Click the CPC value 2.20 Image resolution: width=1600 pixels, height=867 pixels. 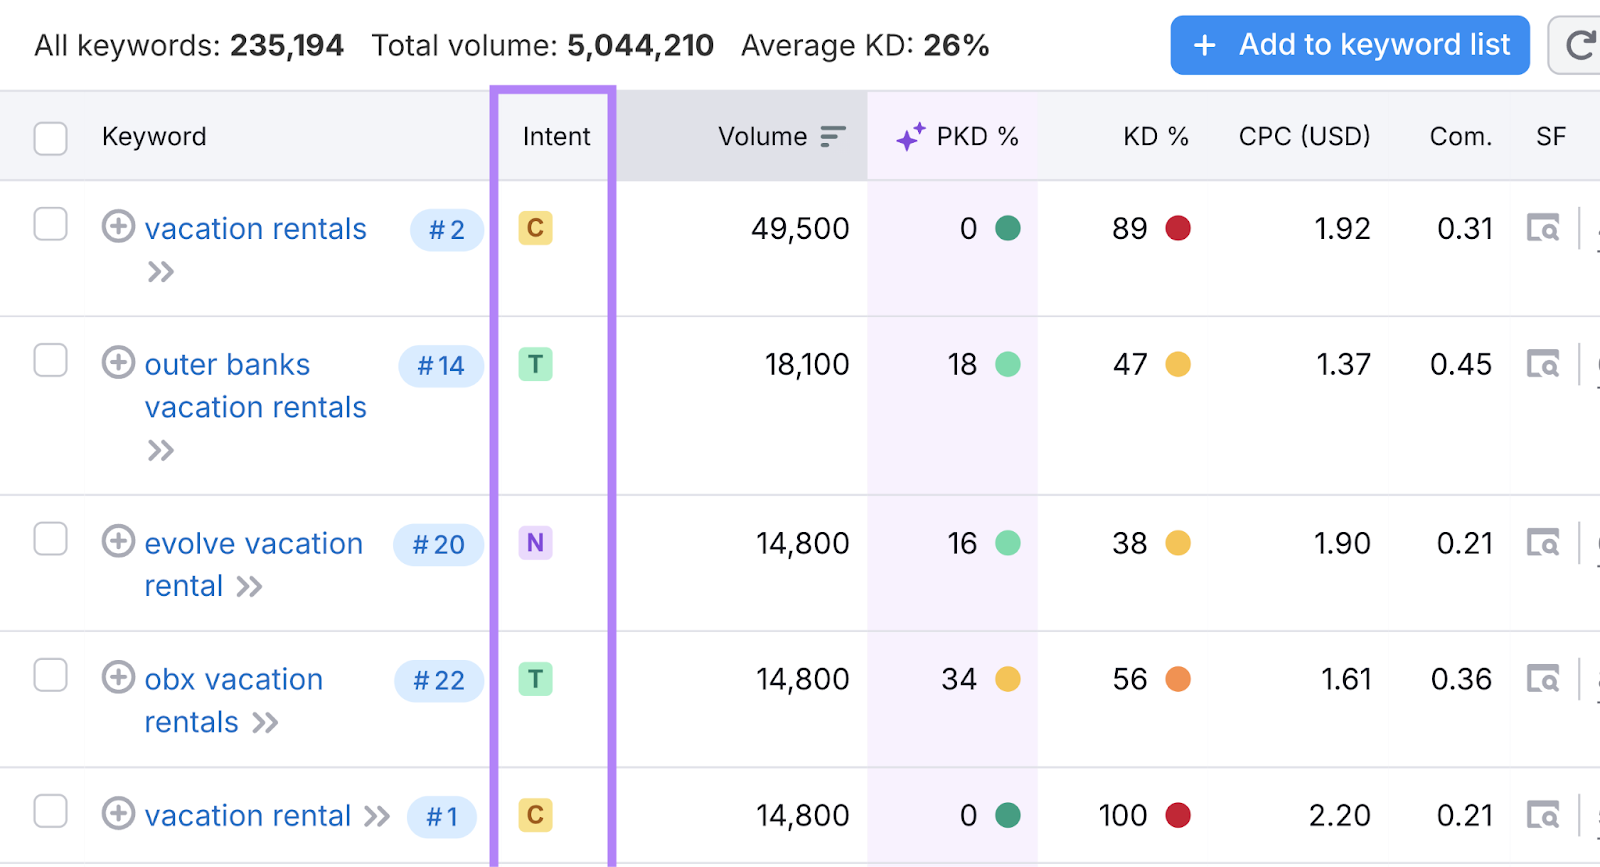[x=1339, y=816]
